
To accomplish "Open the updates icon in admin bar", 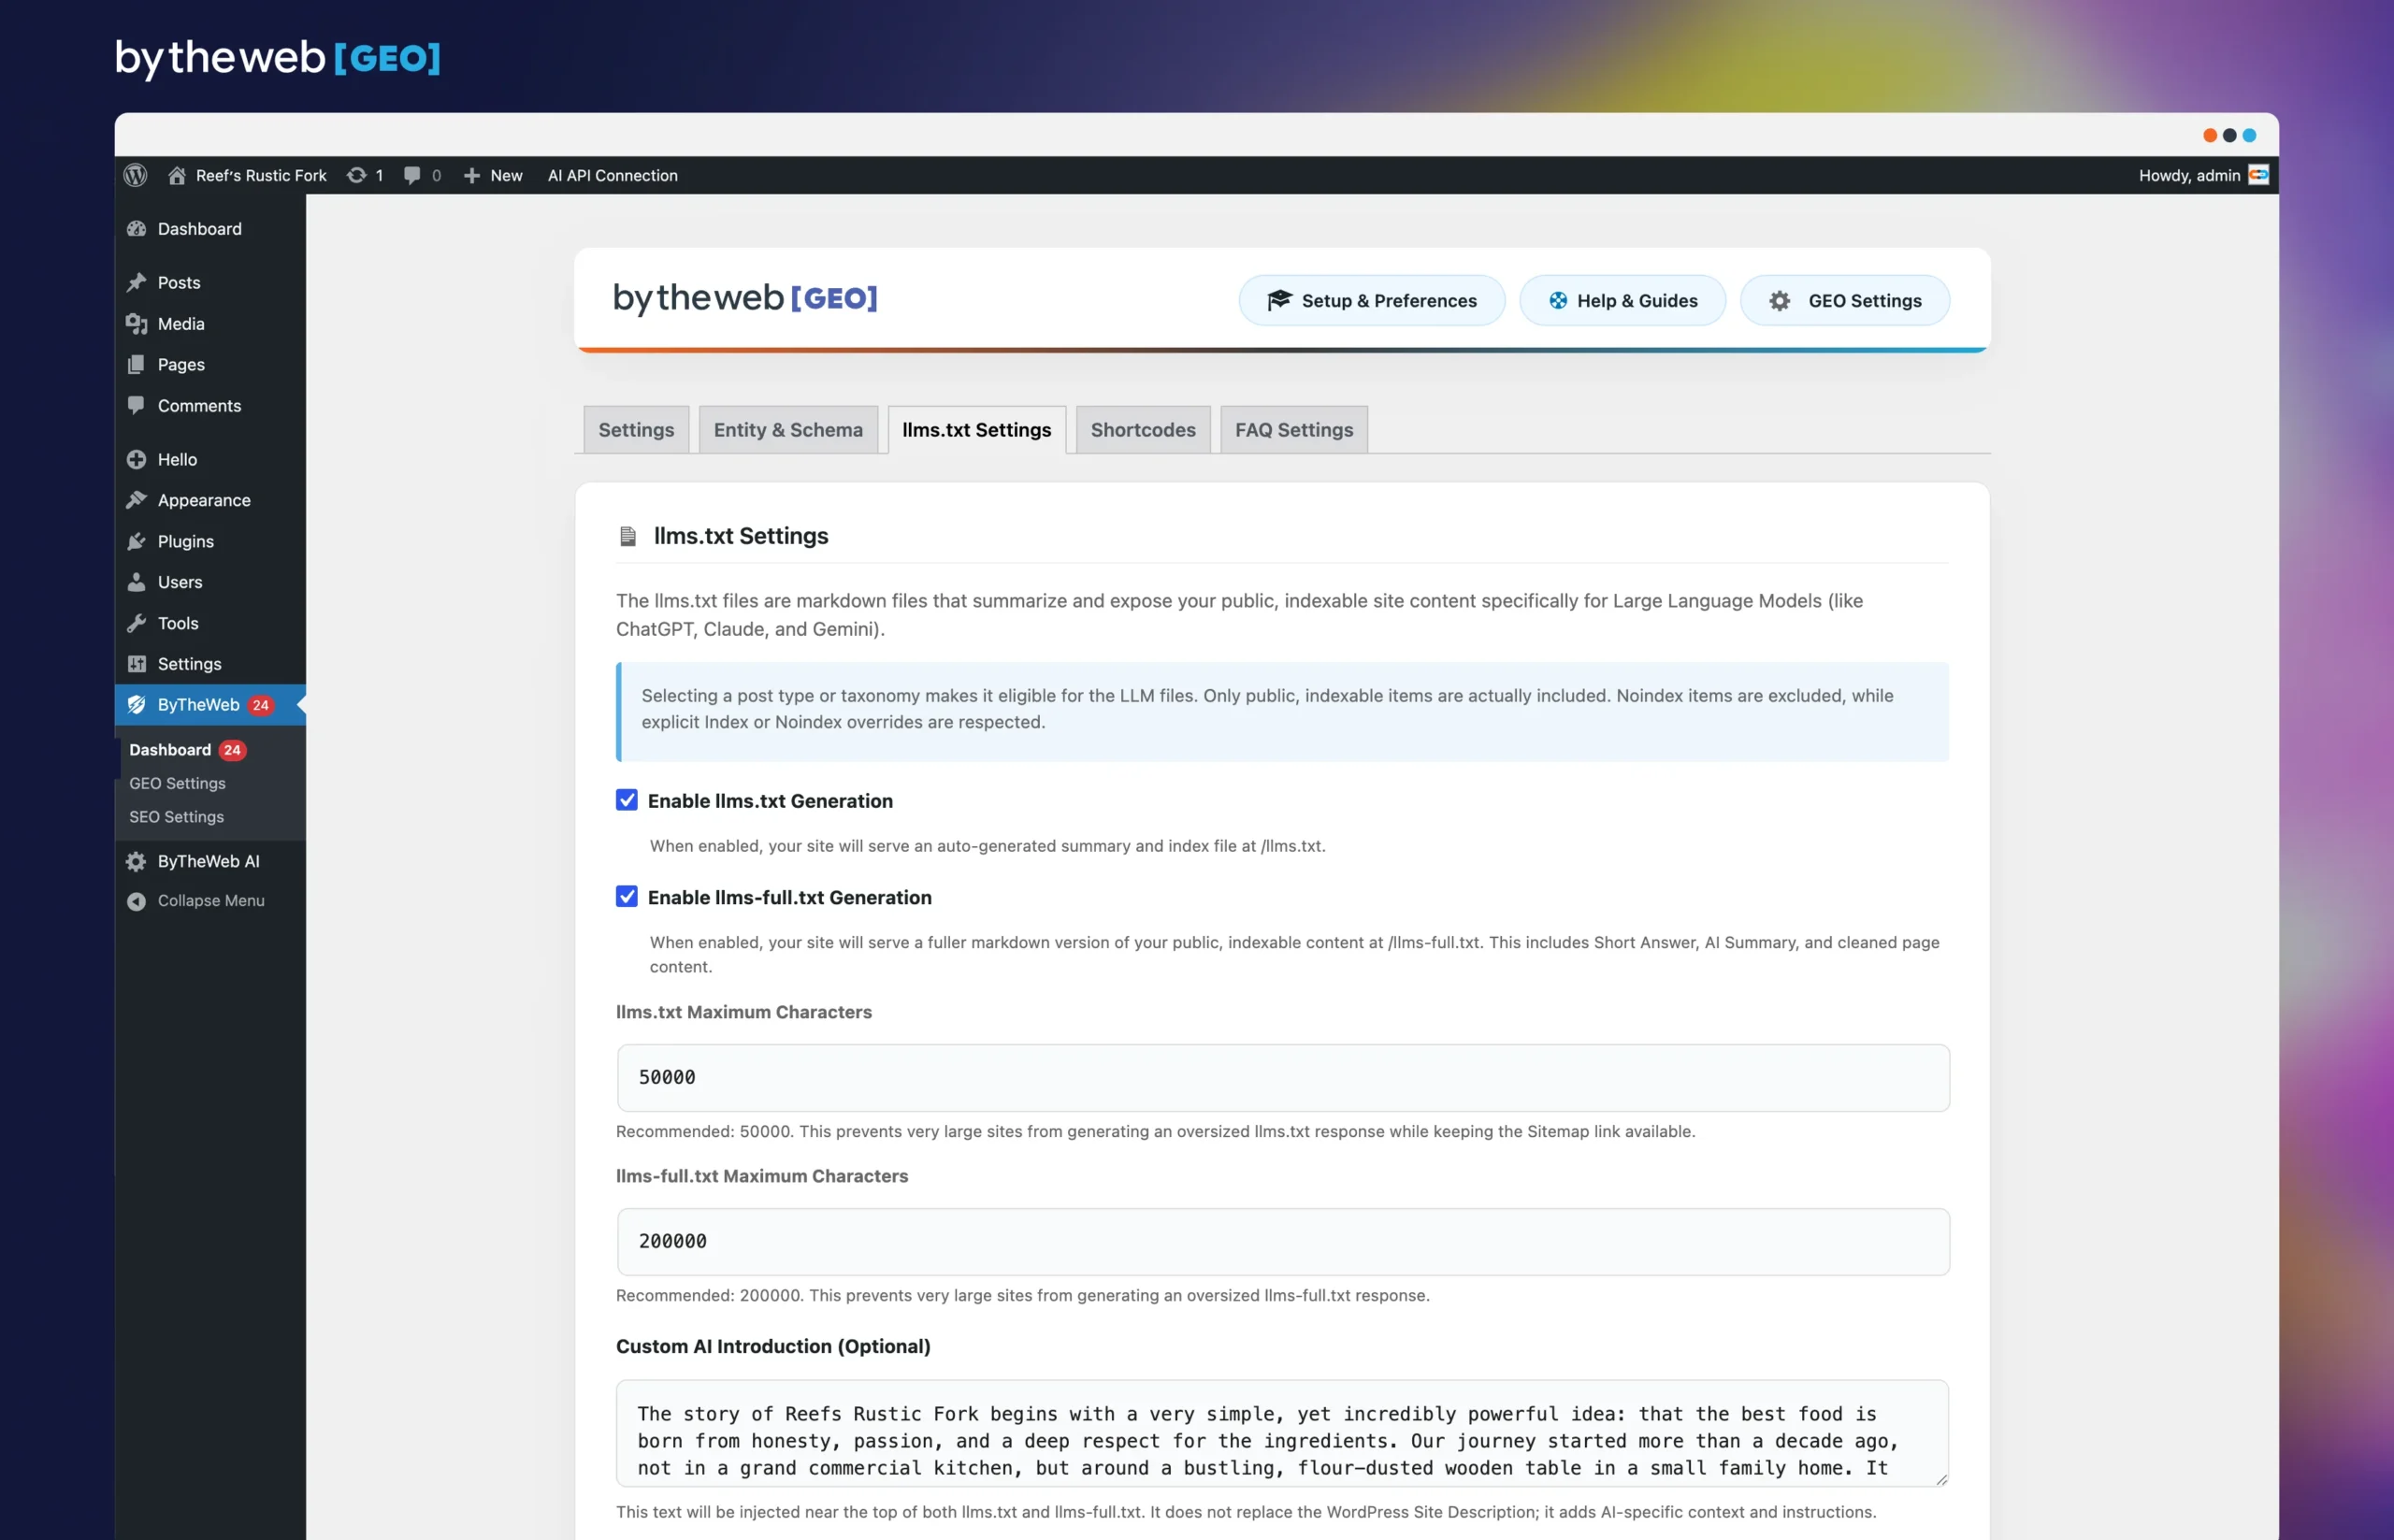I will tap(357, 175).
